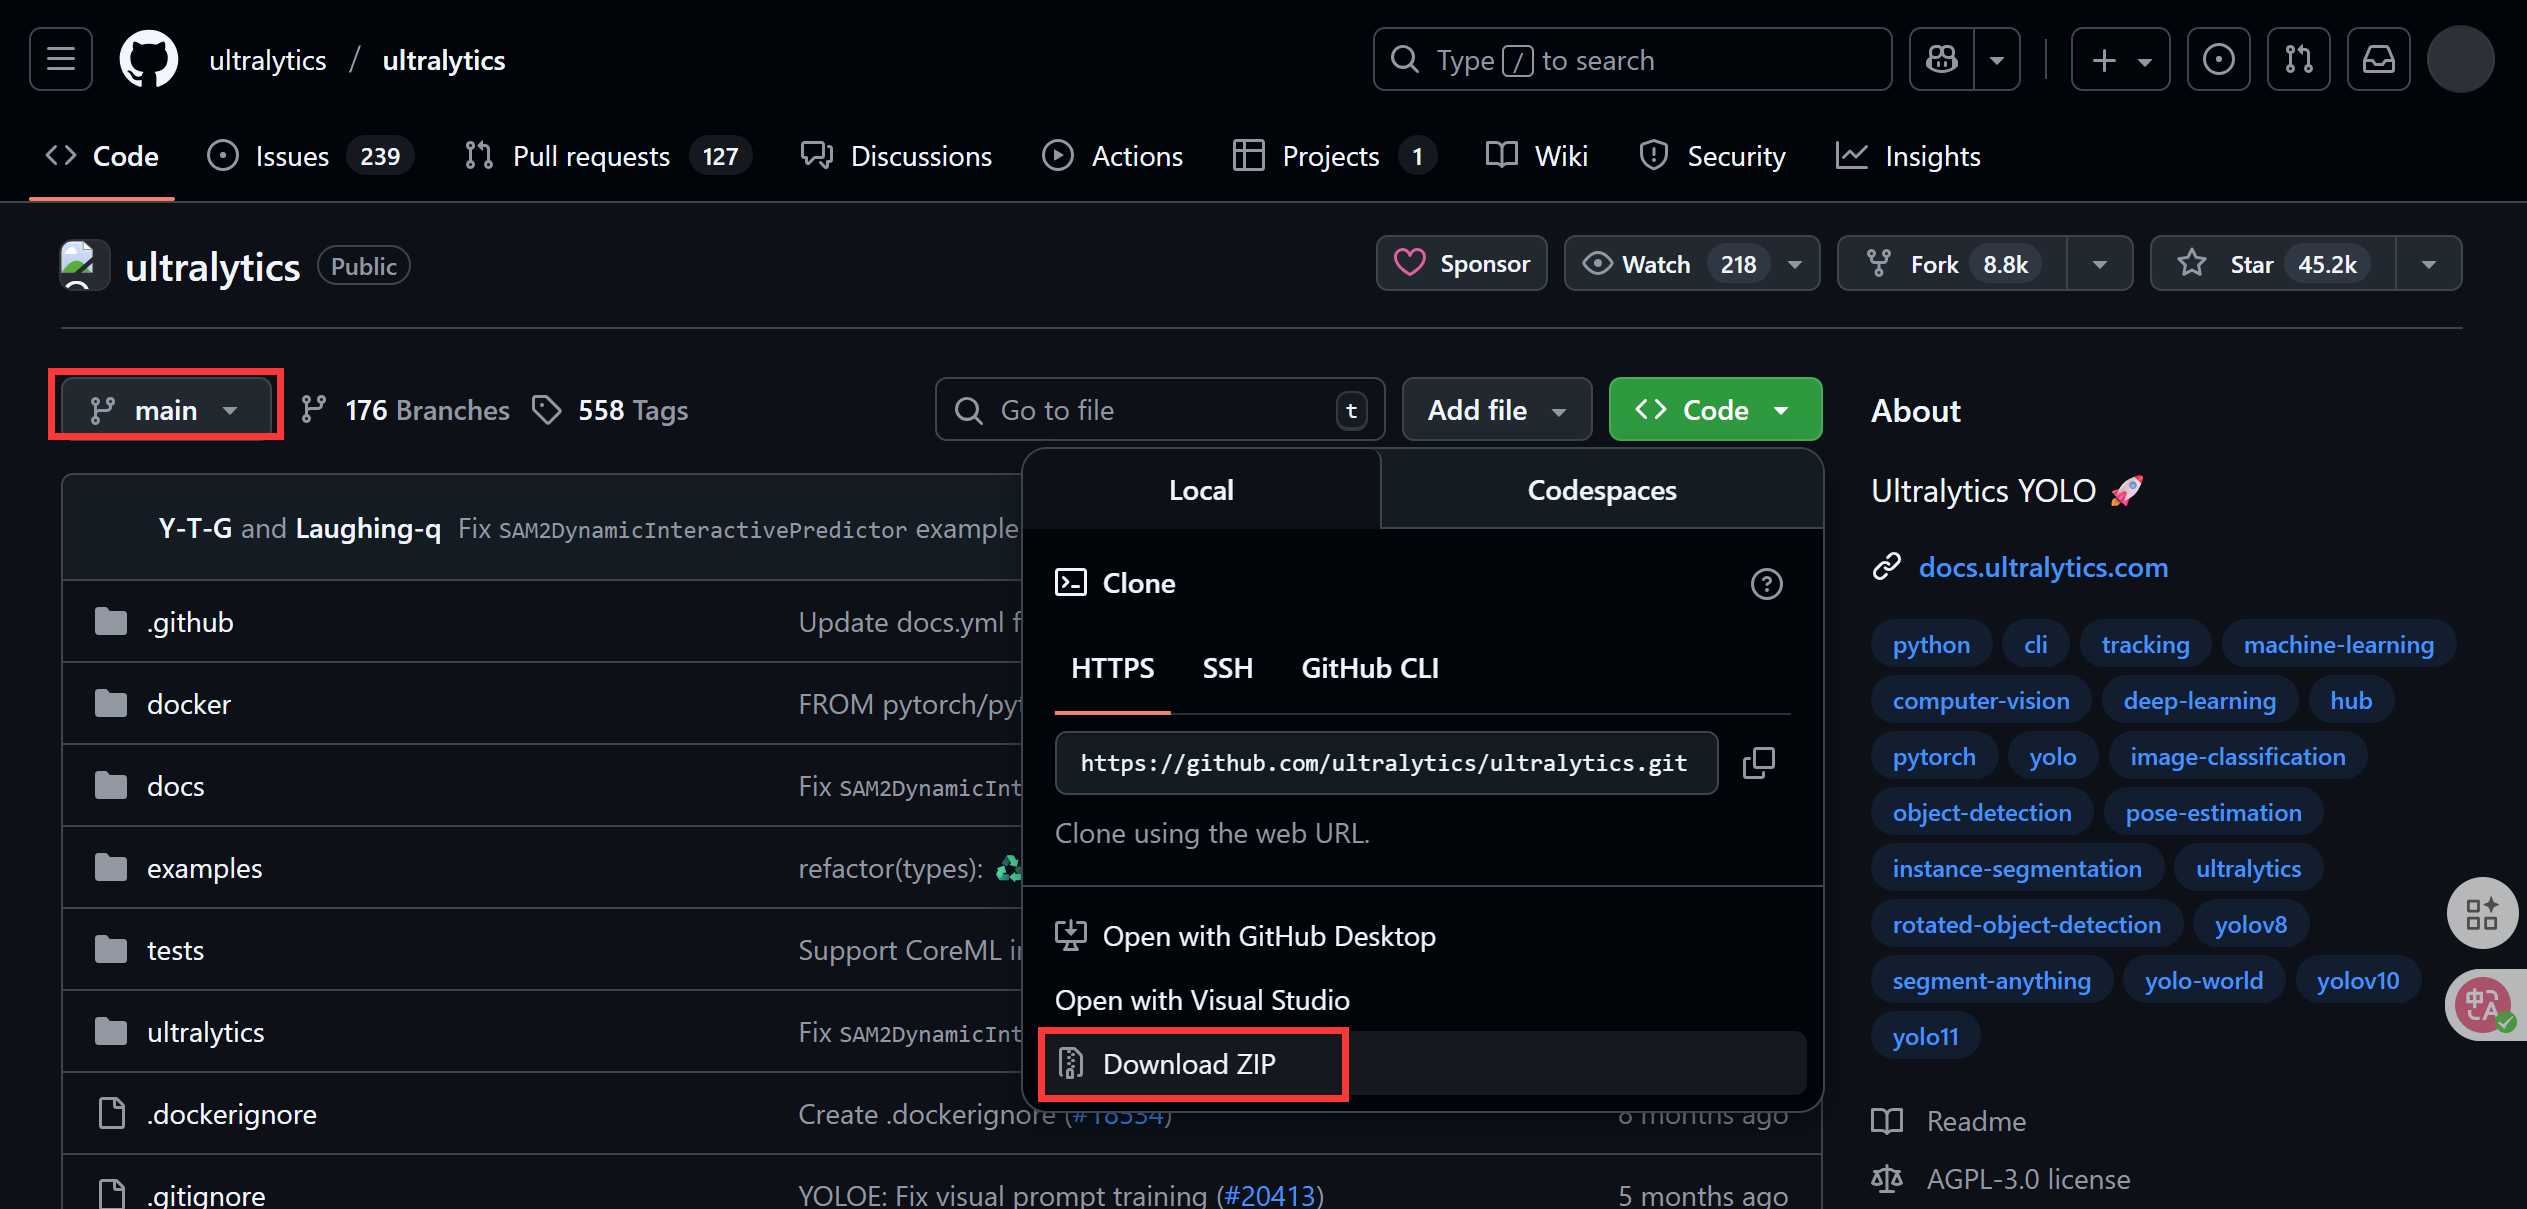2527x1209 pixels.
Task: Open the Copilot chat icon
Action: [x=1942, y=60]
